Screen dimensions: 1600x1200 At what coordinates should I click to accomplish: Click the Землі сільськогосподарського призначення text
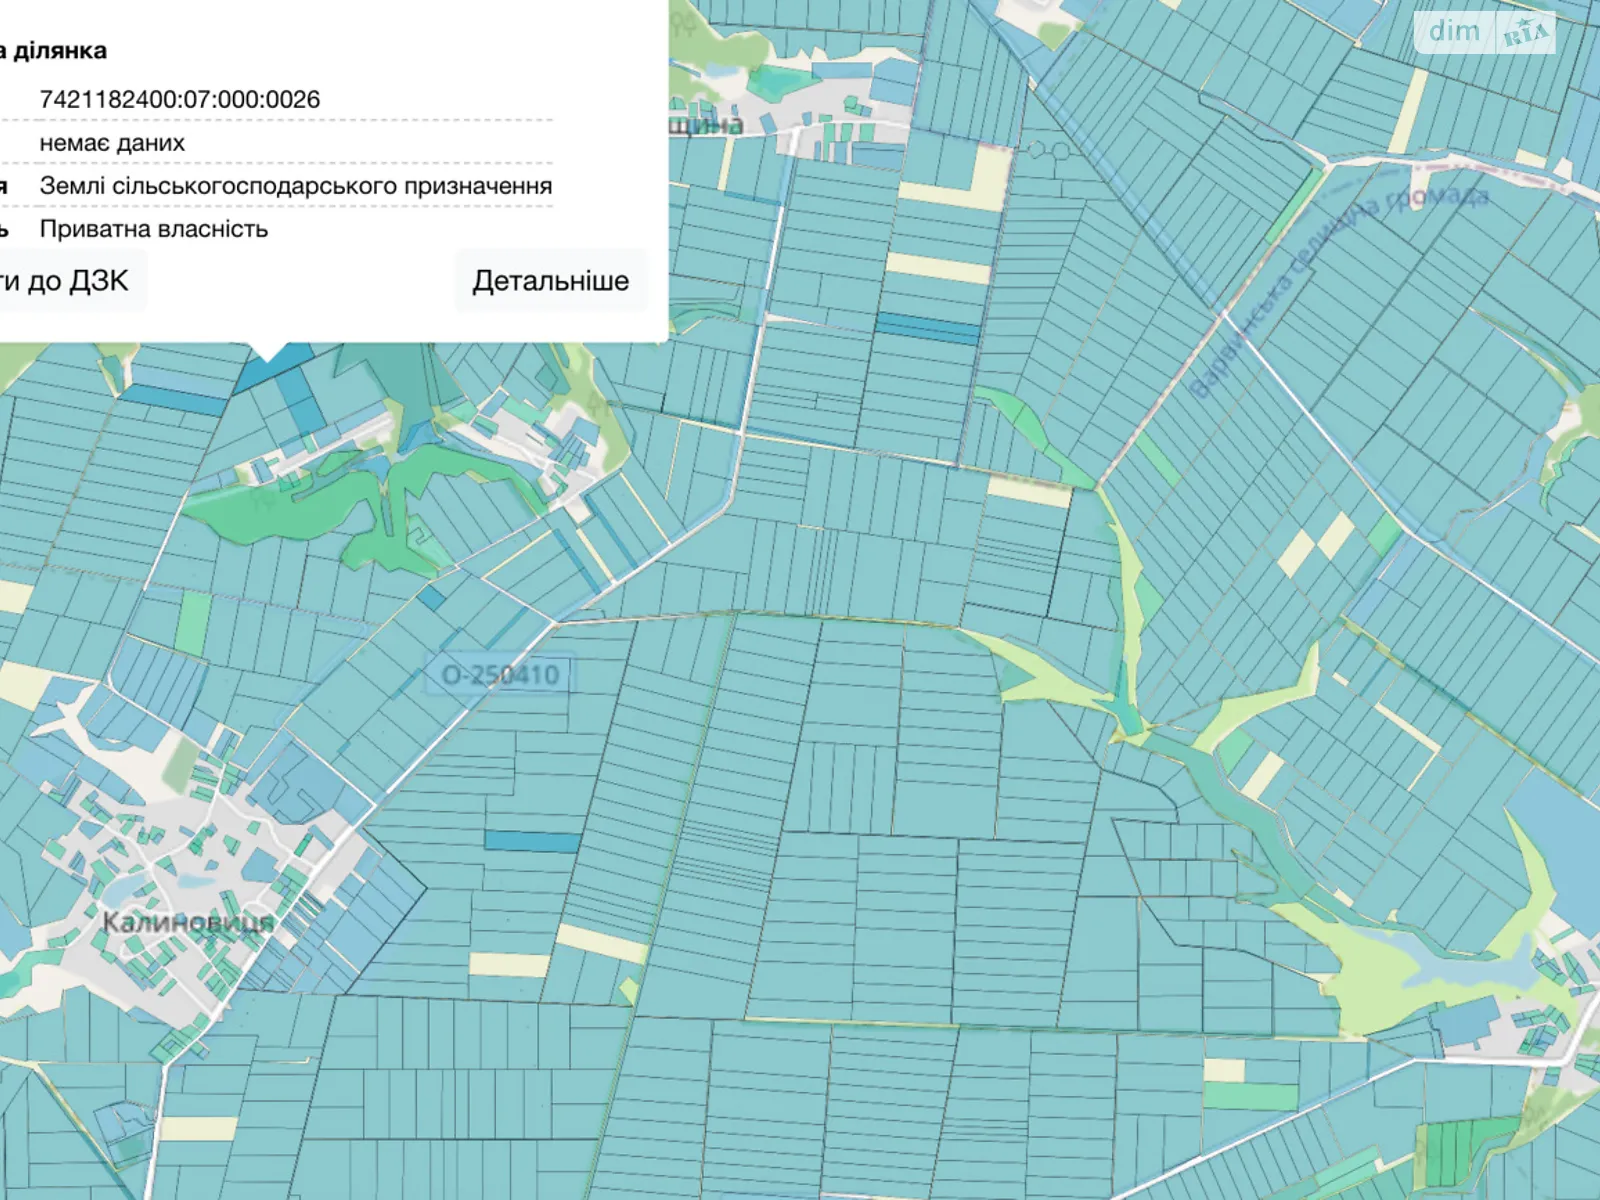pyautogui.click(x=295, y=186)
